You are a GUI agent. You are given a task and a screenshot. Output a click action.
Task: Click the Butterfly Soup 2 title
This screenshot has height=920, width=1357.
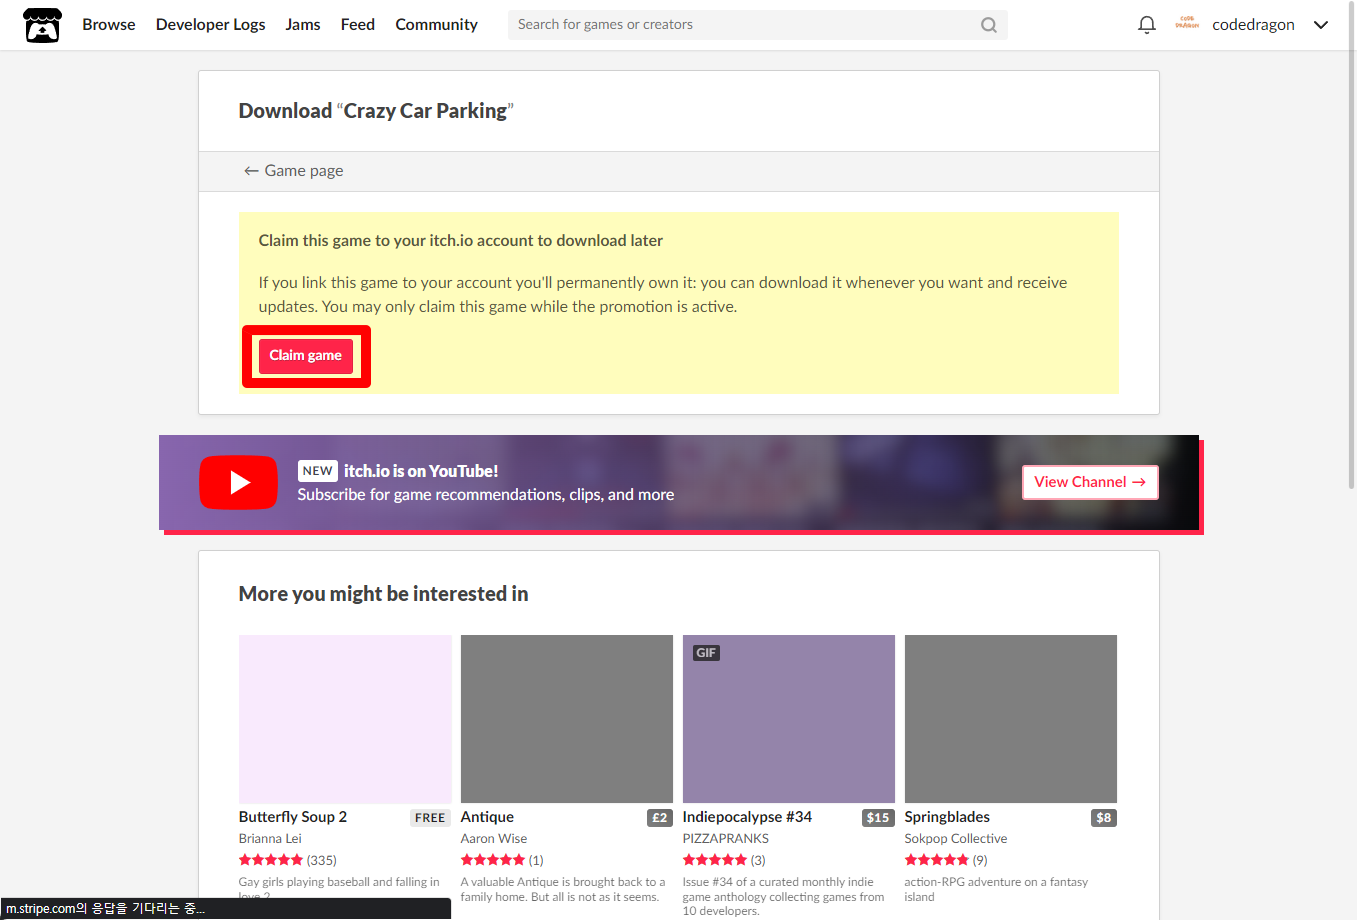point(293,817)
